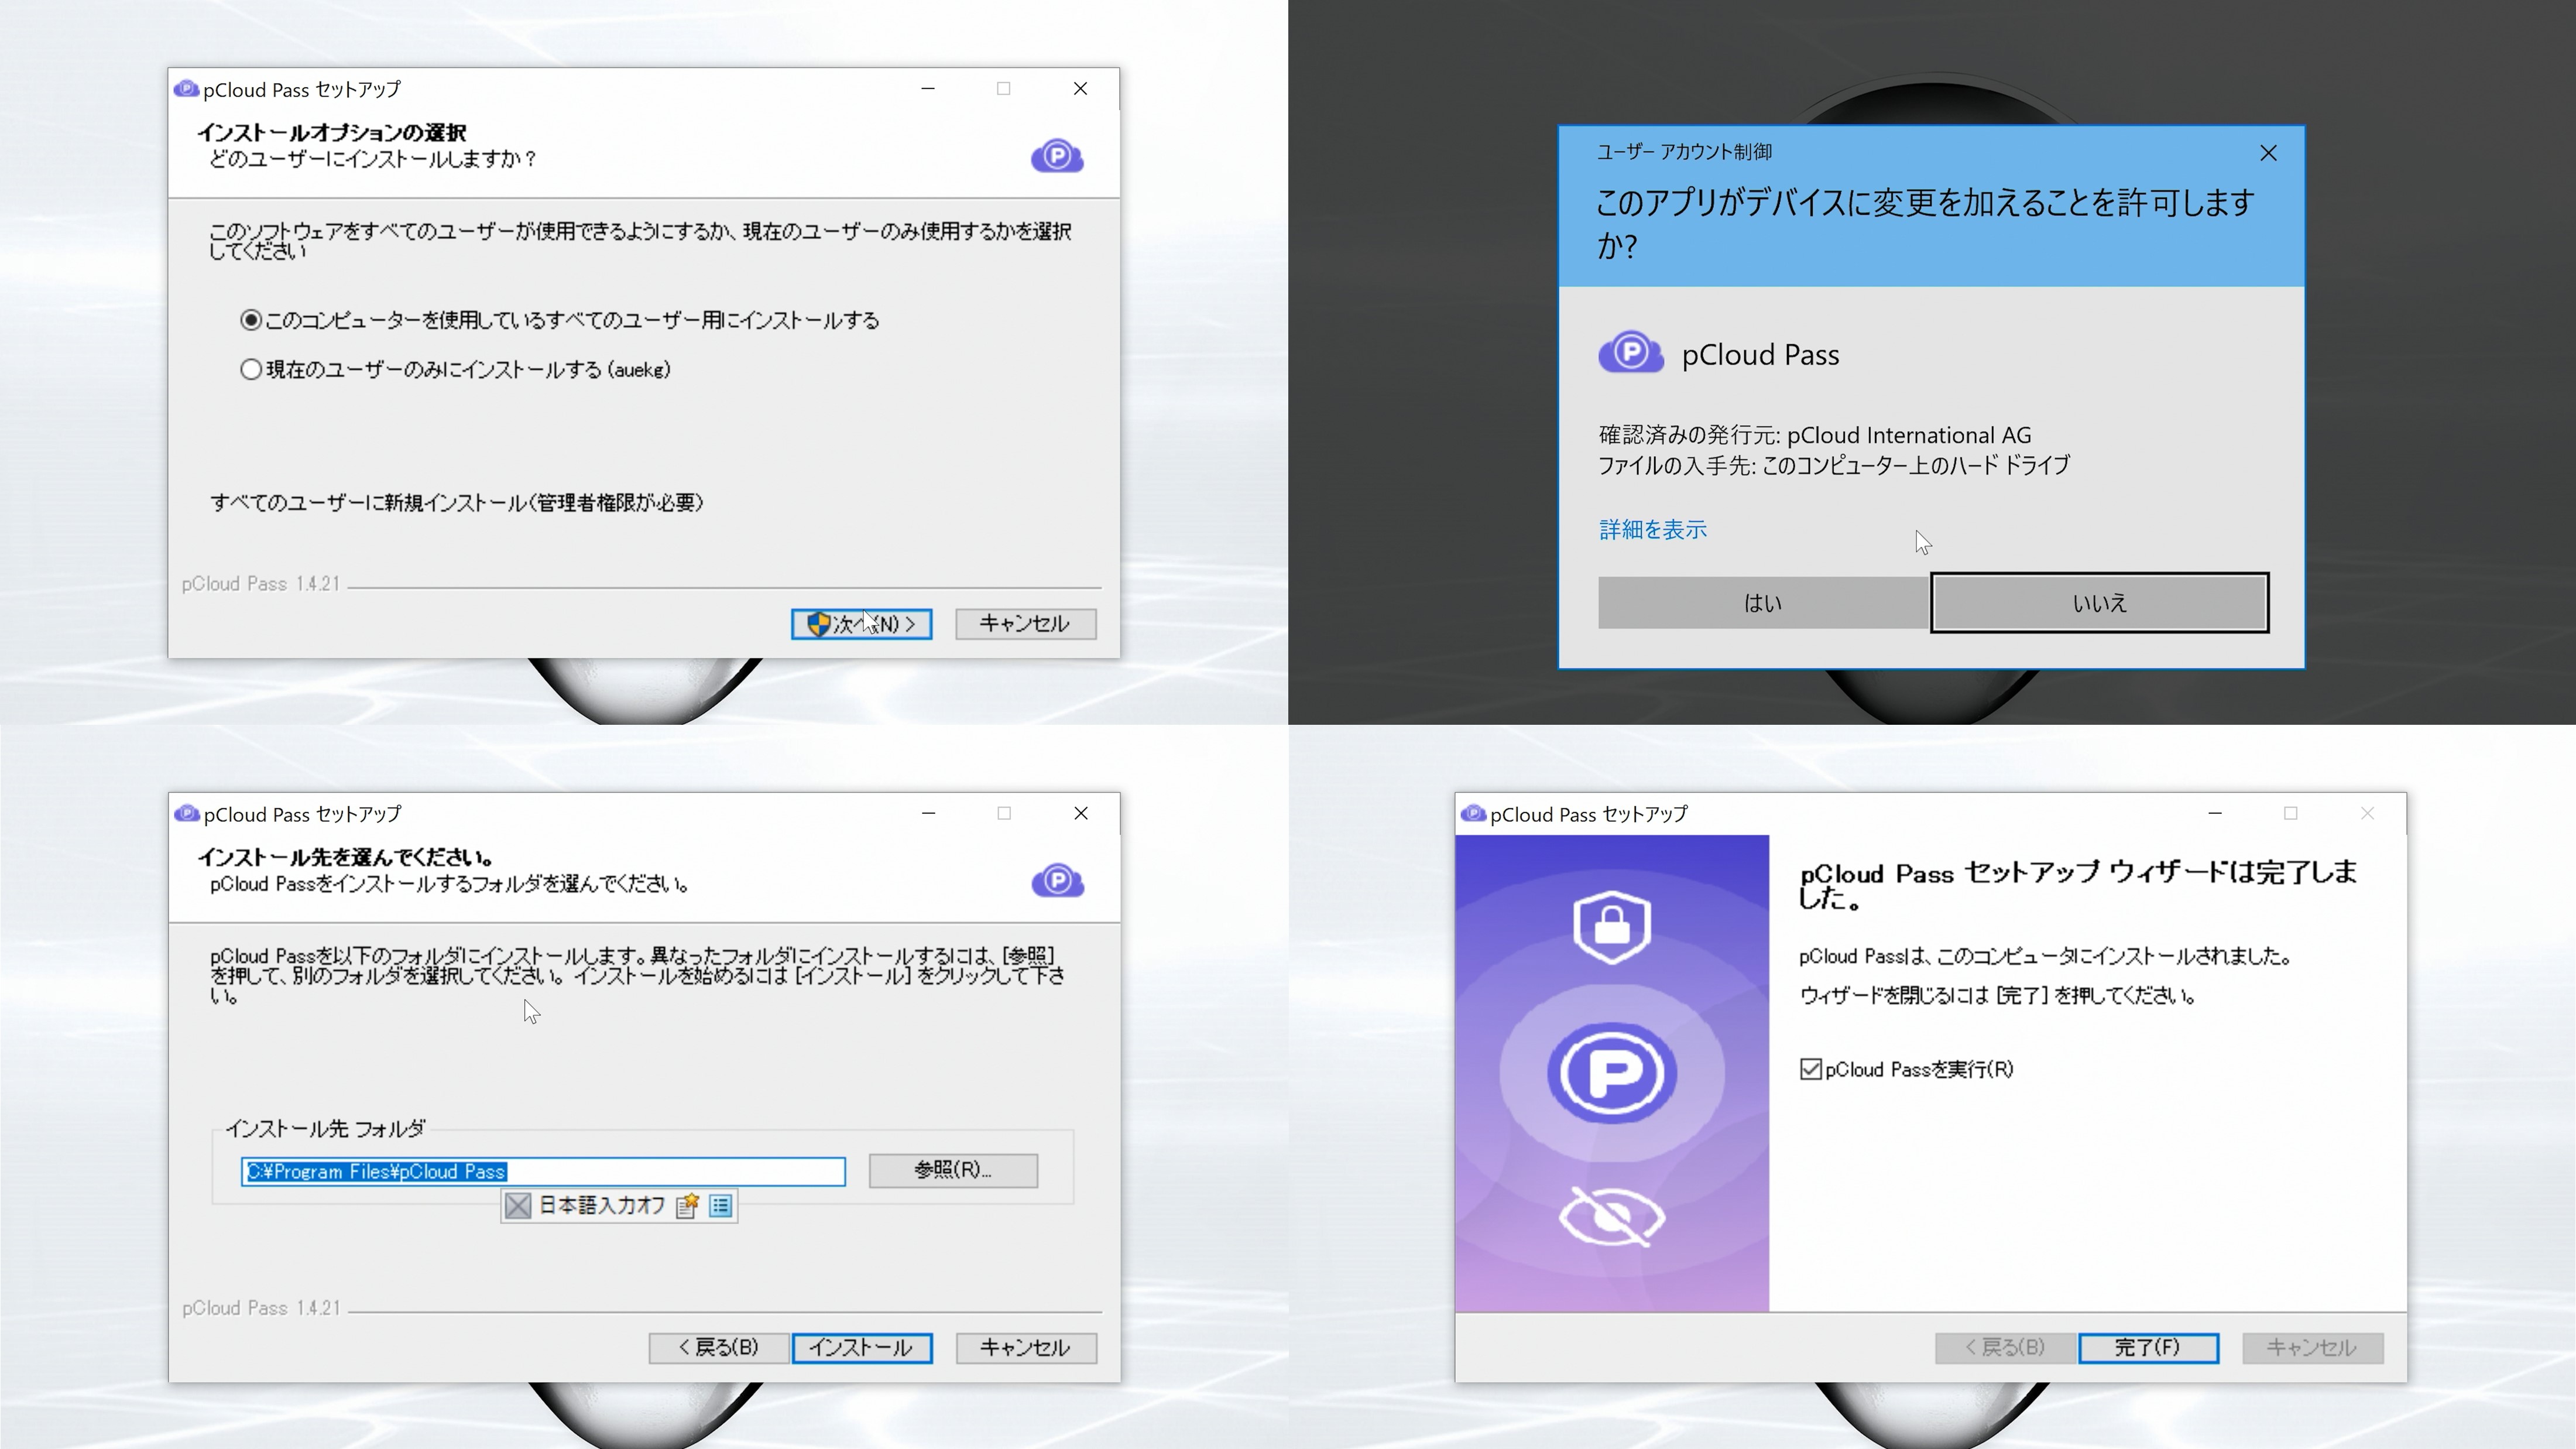Screen dimensions: 2576x1449
Task: Click the crossed-out eye icon in the banner
Action: 1611,1217
